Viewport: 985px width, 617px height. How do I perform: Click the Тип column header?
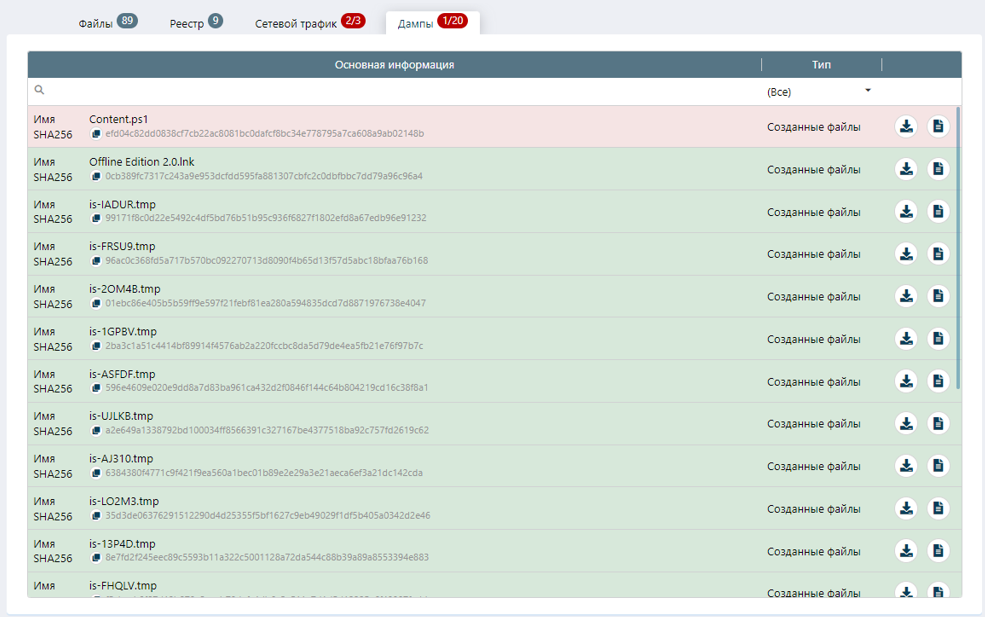coord(821,65)
